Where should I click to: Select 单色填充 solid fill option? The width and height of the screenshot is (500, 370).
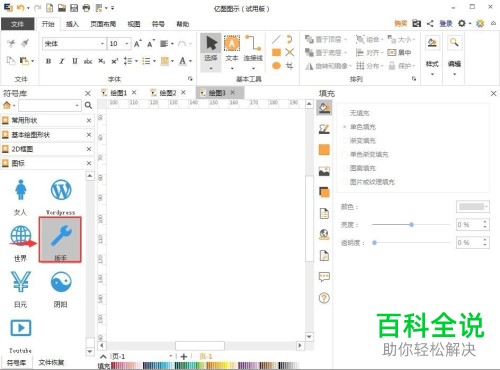[x=359, y=127]
